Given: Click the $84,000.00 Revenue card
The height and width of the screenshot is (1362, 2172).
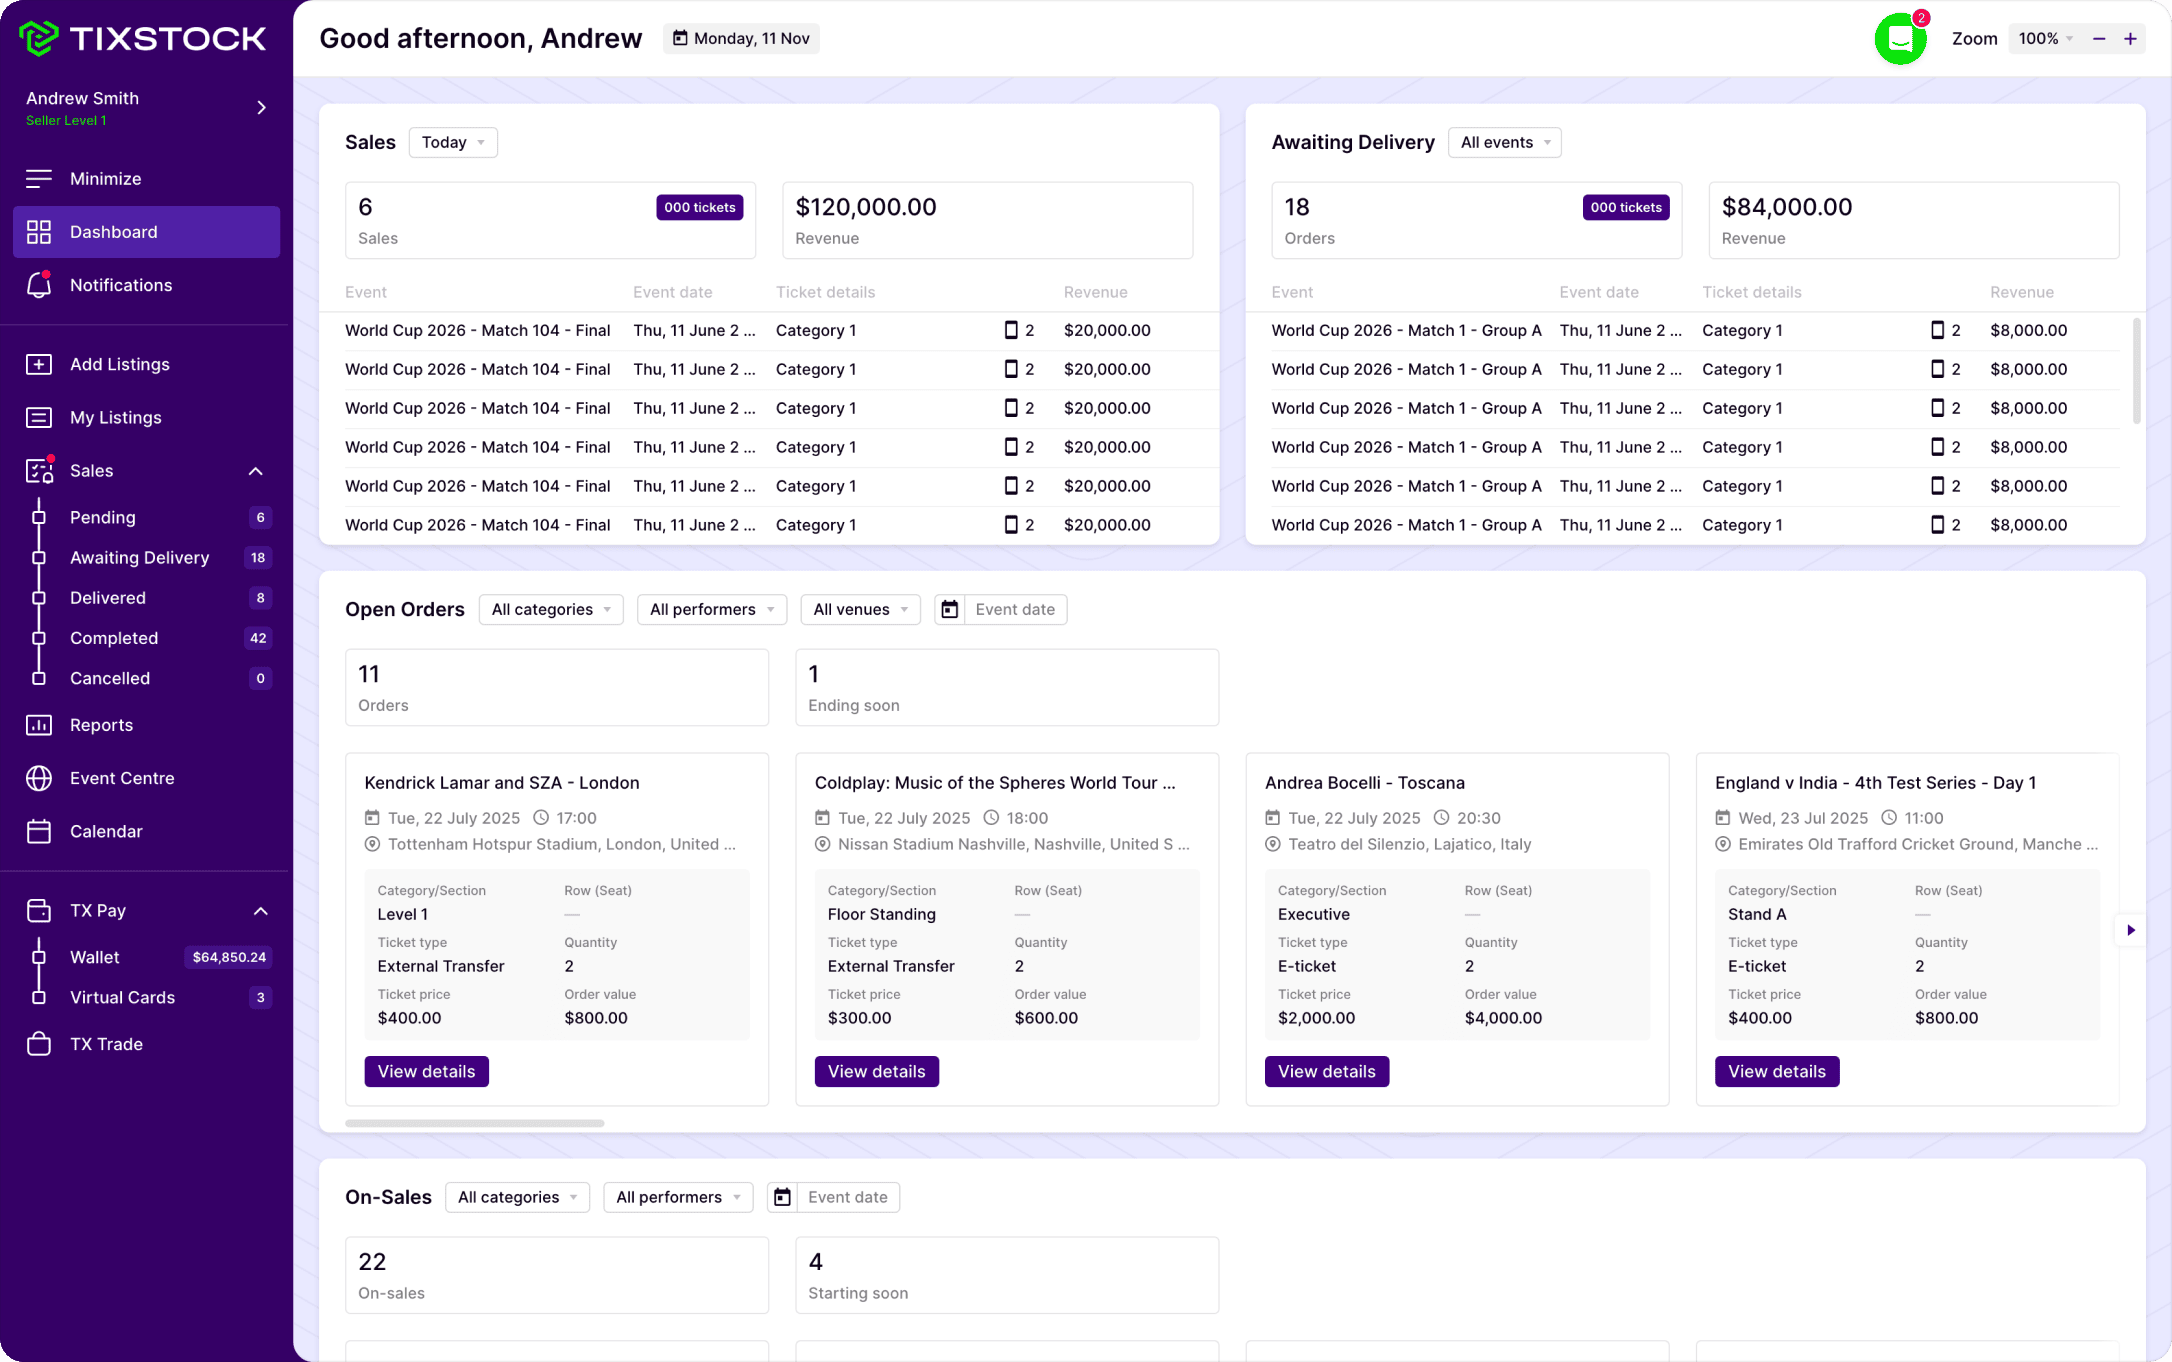Looking at the screenshot, I should point(1914,220).
